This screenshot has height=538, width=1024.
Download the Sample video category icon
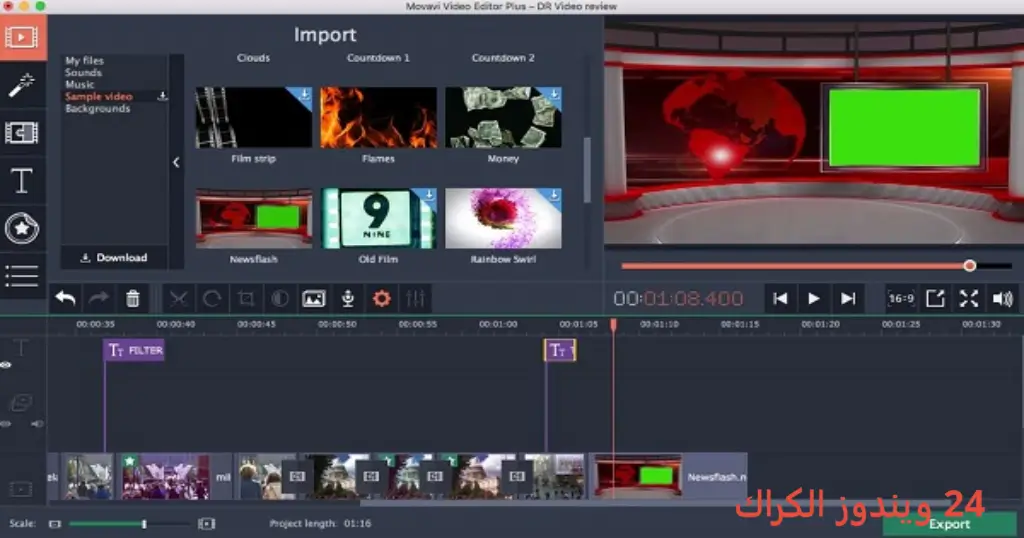pyautogui.click(x=163, y=96)
